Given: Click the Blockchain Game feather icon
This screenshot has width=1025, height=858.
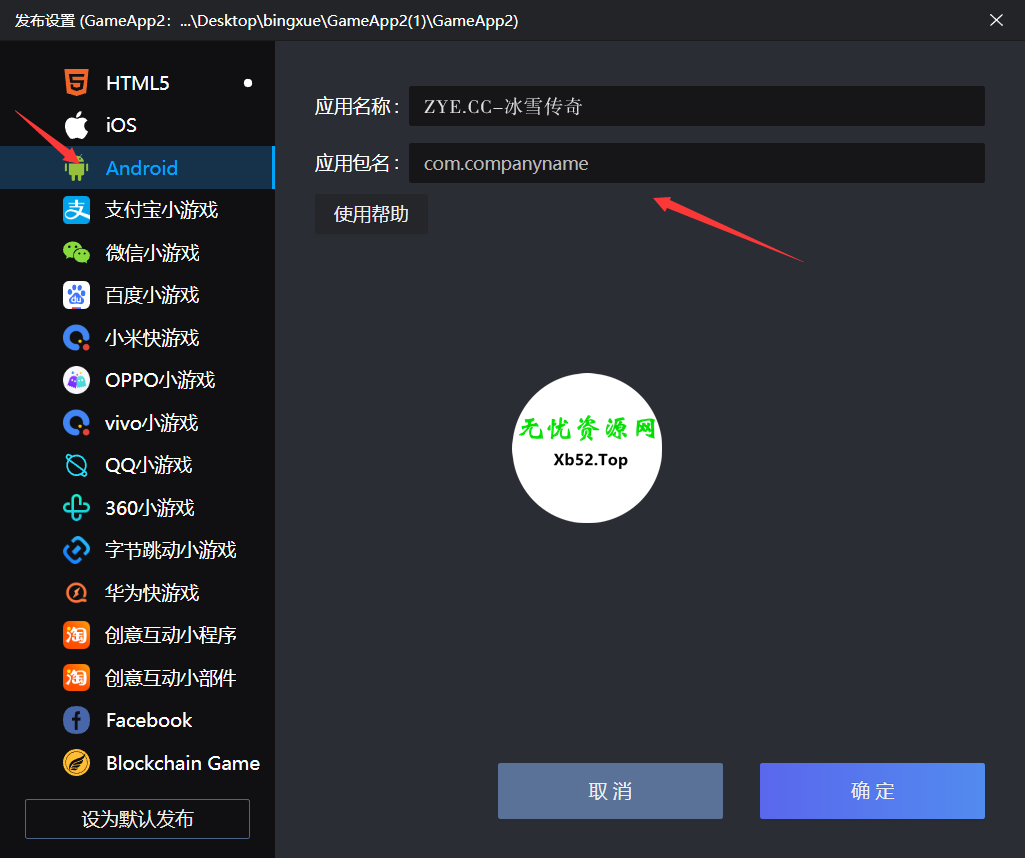Looking at the screenshot, I should point(76,763).
